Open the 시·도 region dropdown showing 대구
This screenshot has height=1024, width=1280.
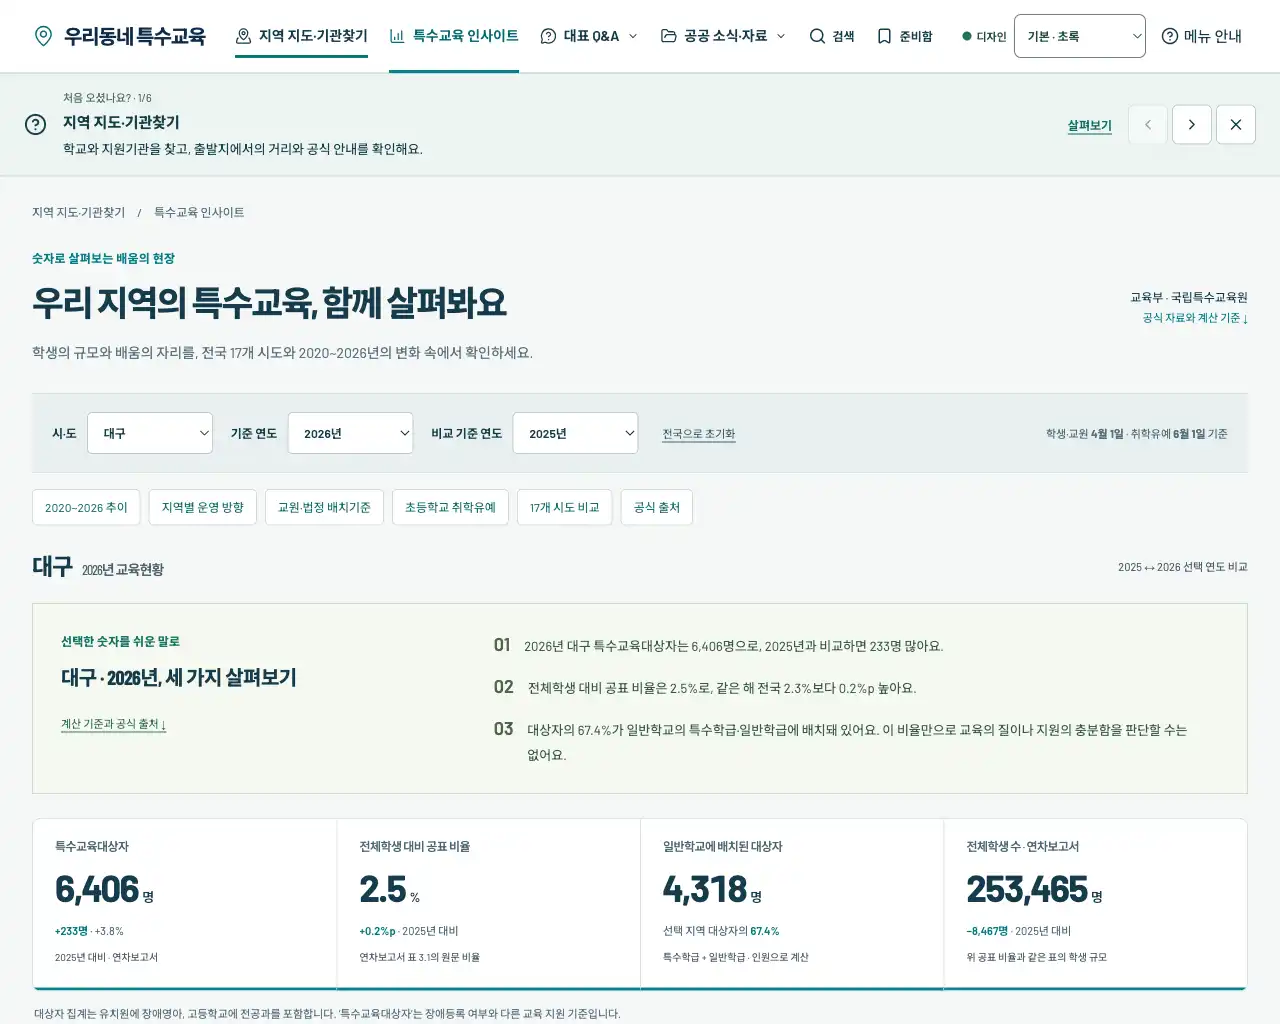(150, 433)
